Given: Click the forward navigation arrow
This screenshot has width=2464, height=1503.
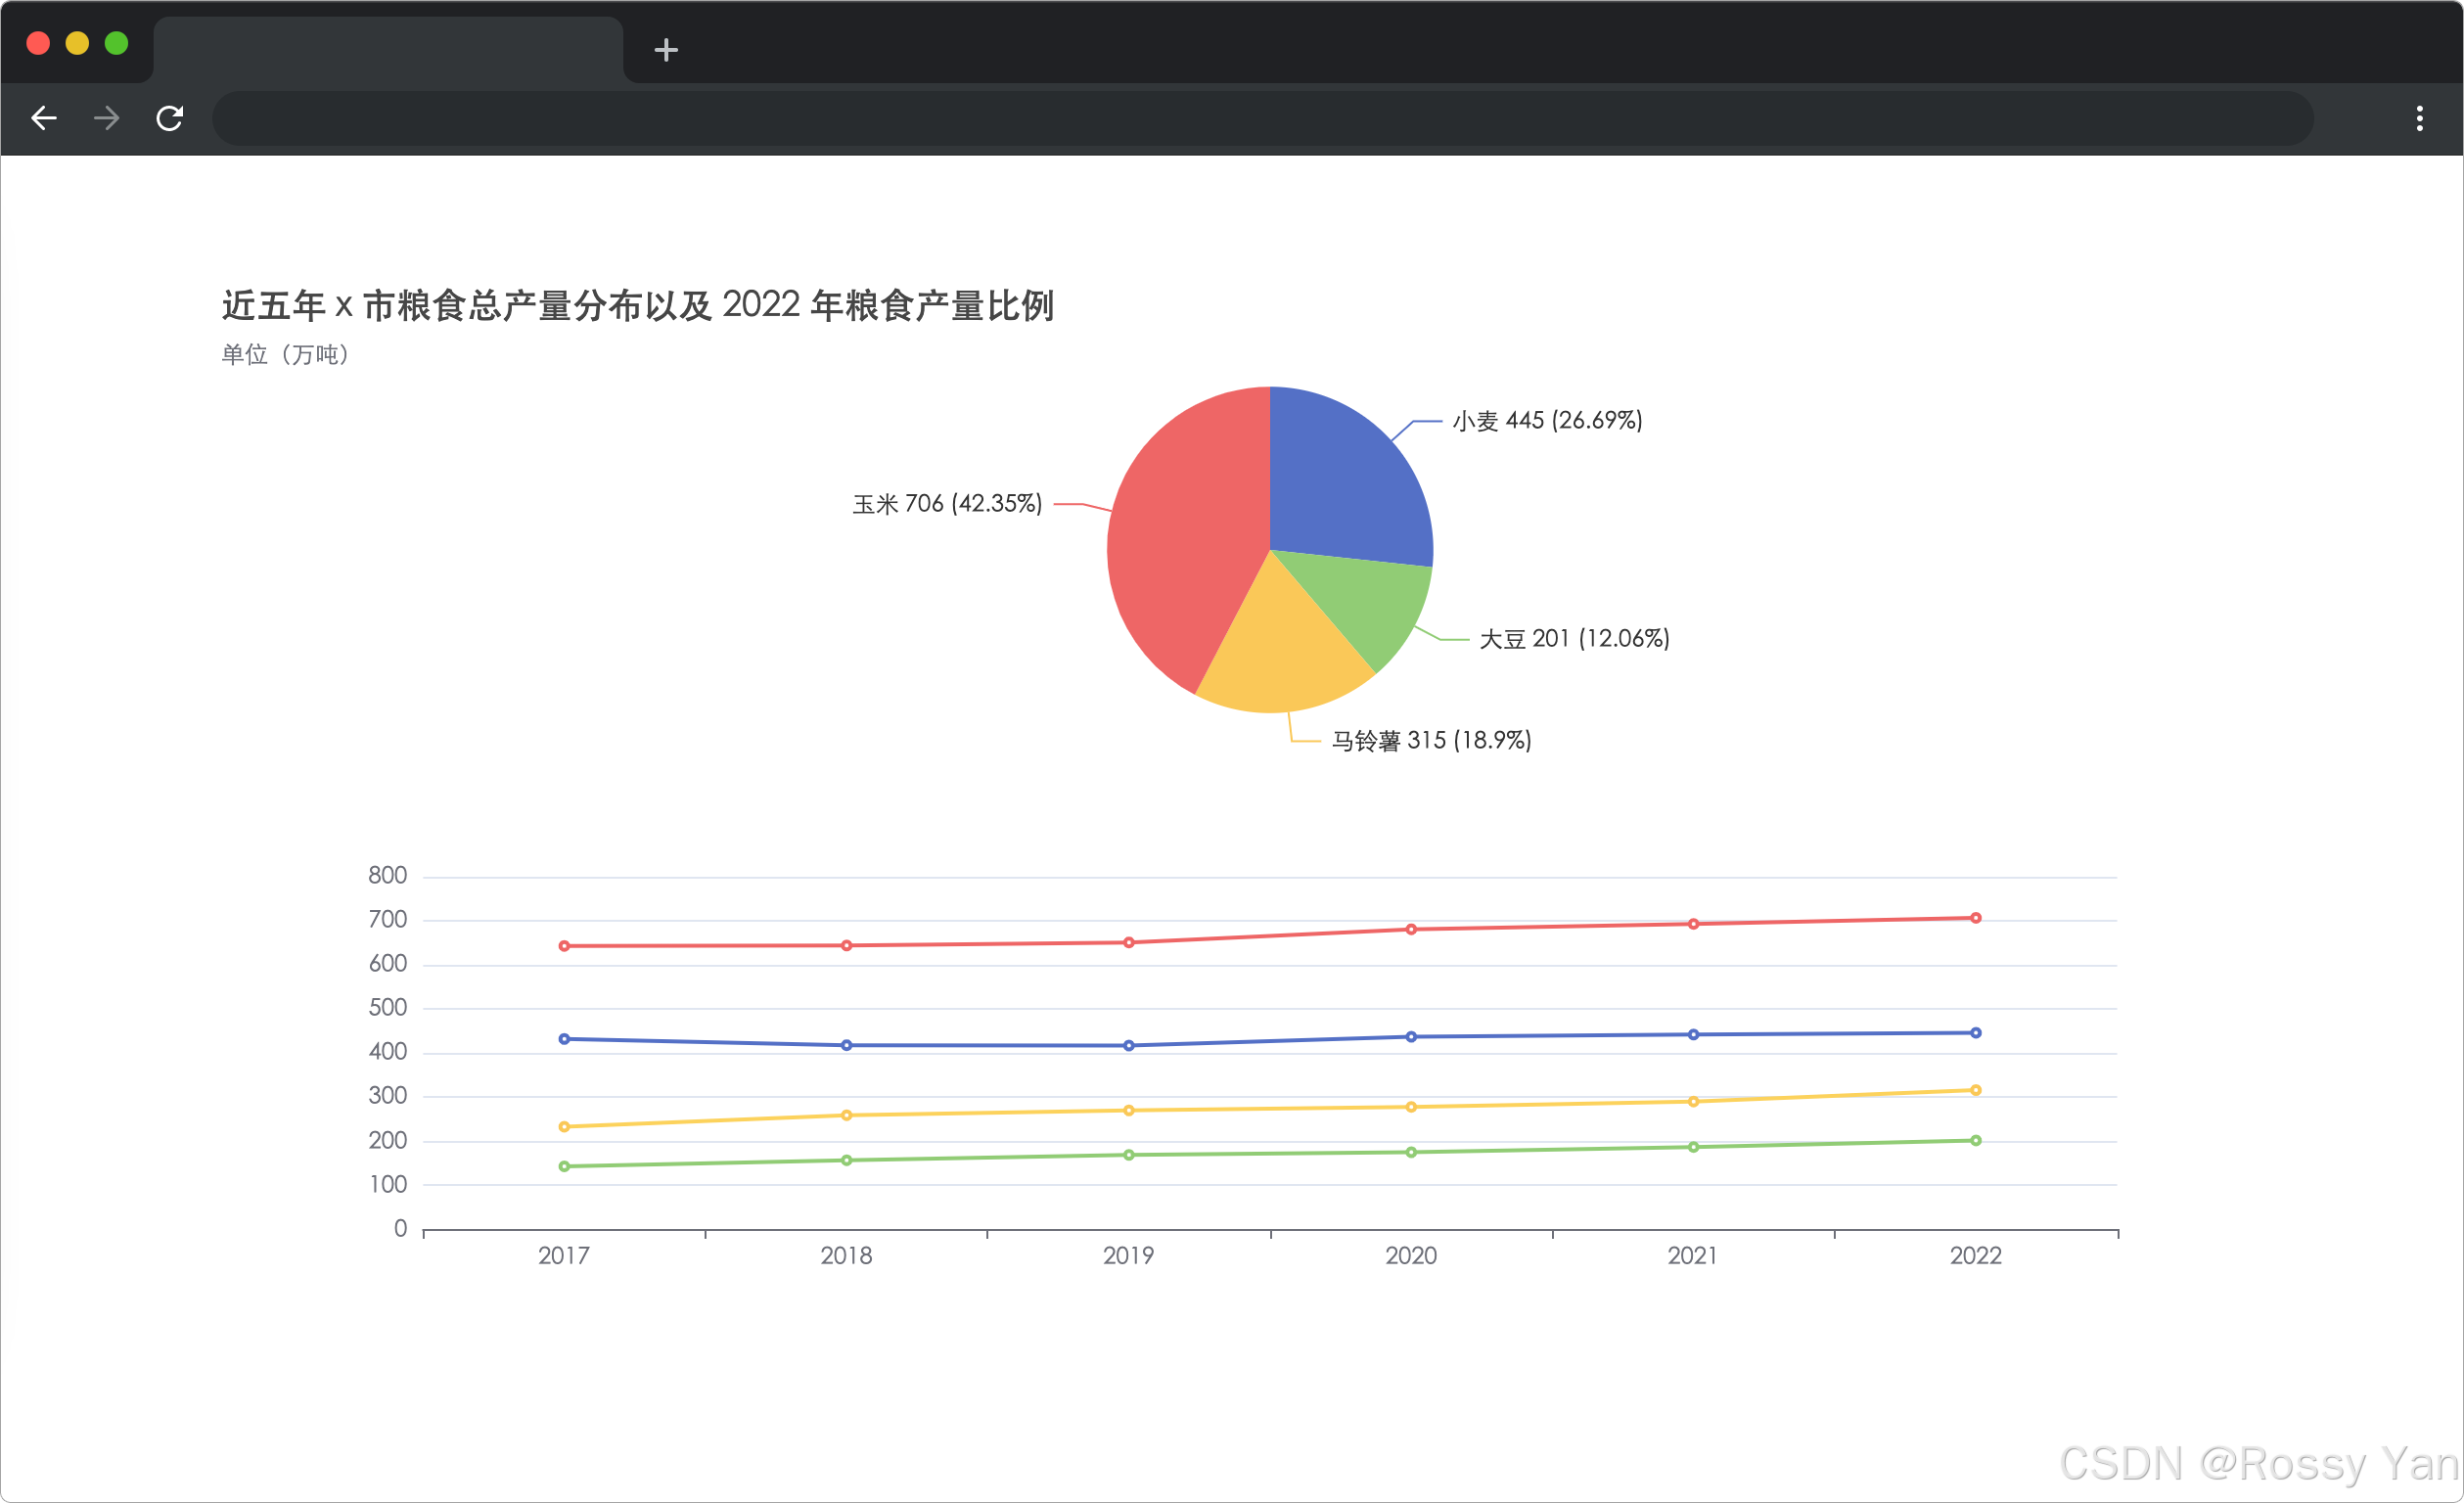Looking at the screenshot, I should [x=106, y=118].
